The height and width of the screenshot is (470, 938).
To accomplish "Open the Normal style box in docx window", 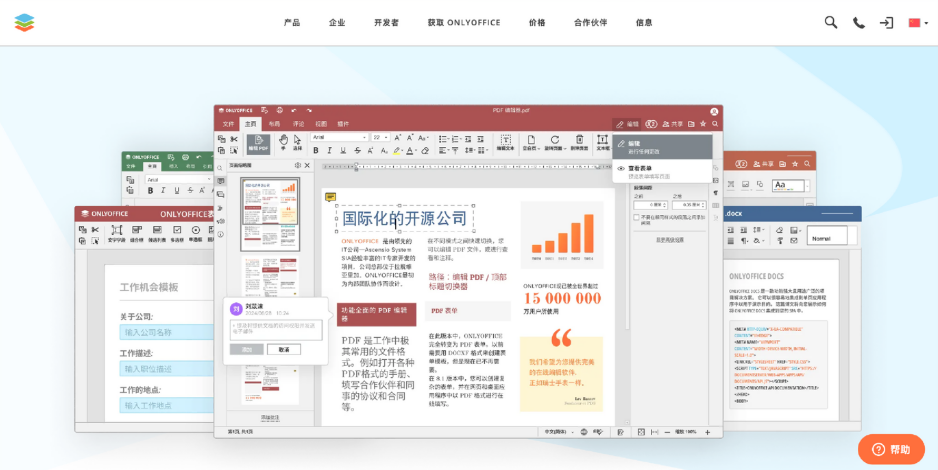I will (827, 236).
